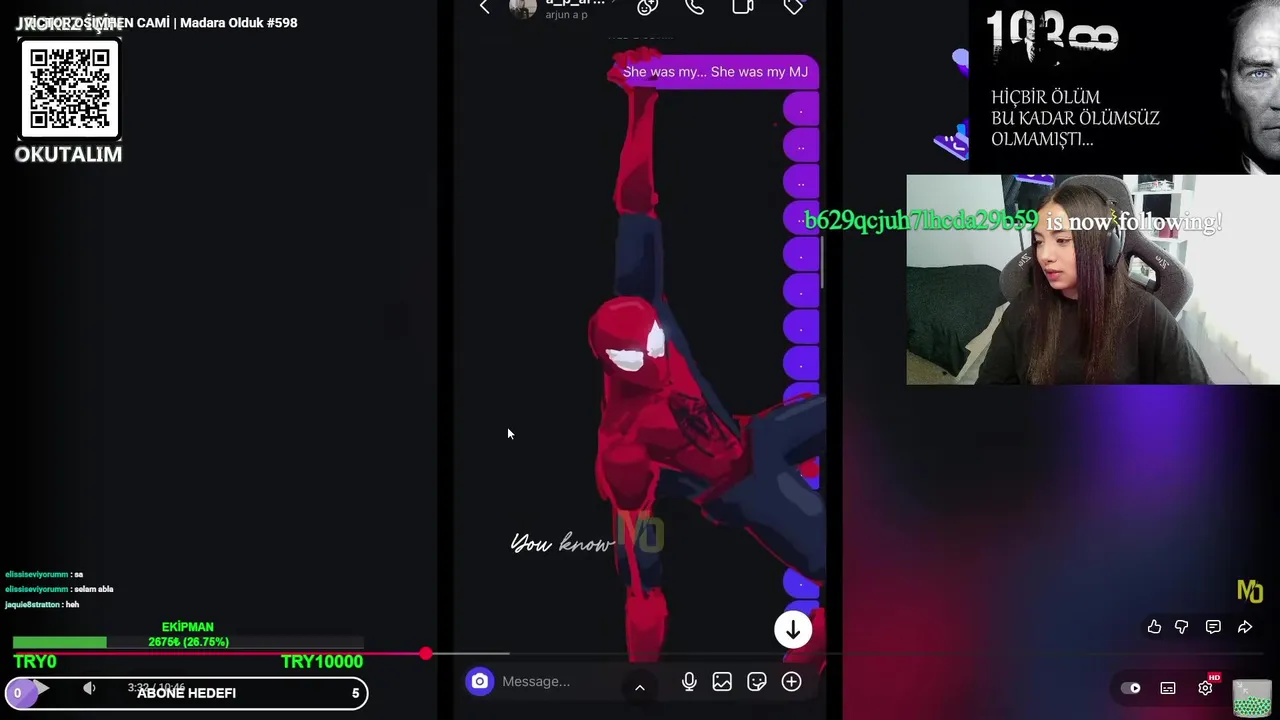Open arjun a p profile picture
Image resolution: width=1280 pixels, height=720 pixels.
tap(523, 8)
